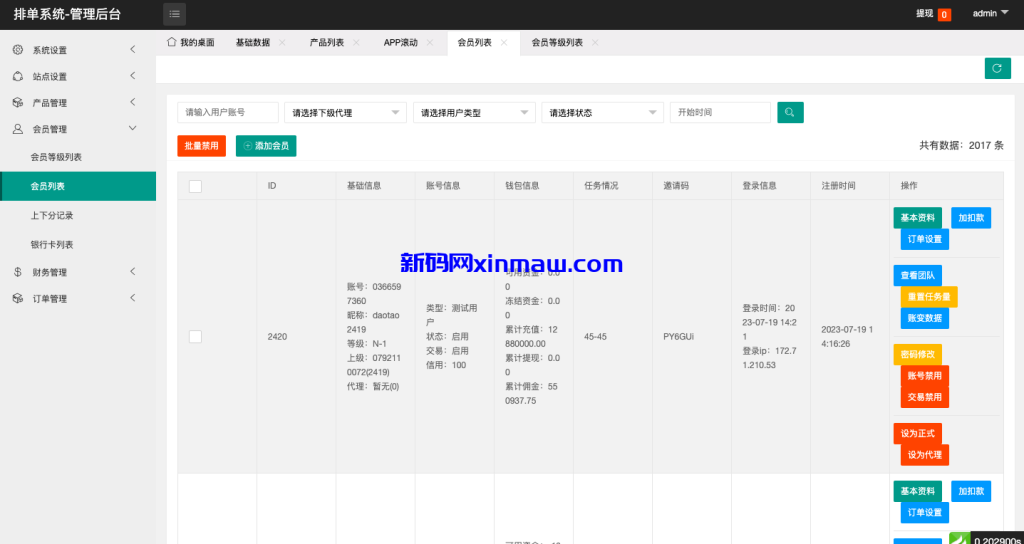
Task: Click the 排单系统-管理后台 title
Action: (x=67, y=14)
